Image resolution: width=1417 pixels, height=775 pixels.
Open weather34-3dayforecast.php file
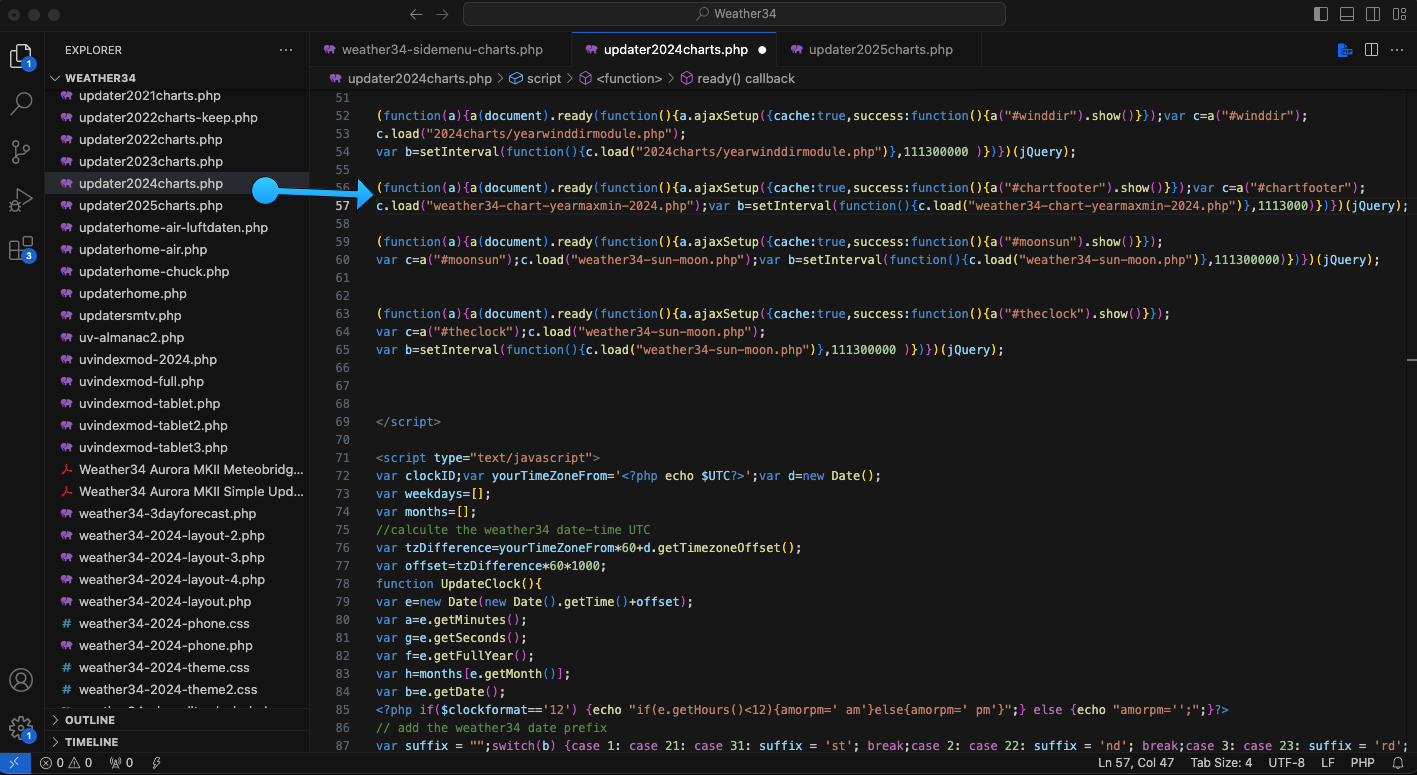tap(177, 513)
